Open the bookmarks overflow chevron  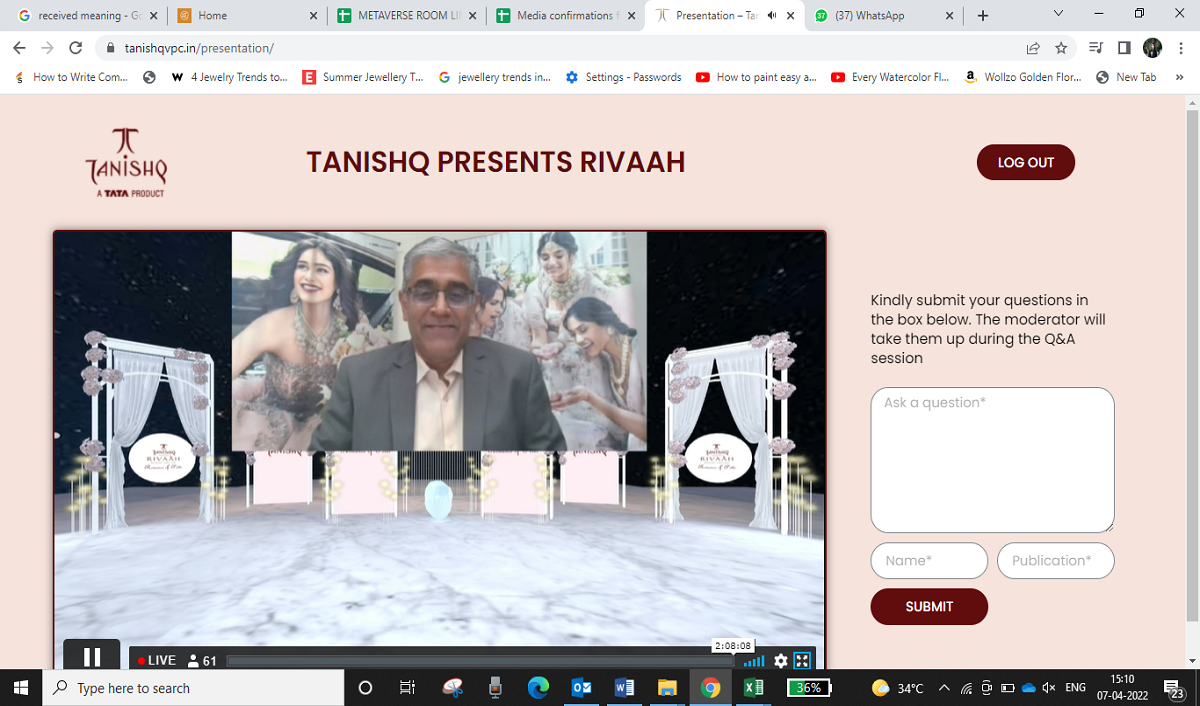point(1179,76)
